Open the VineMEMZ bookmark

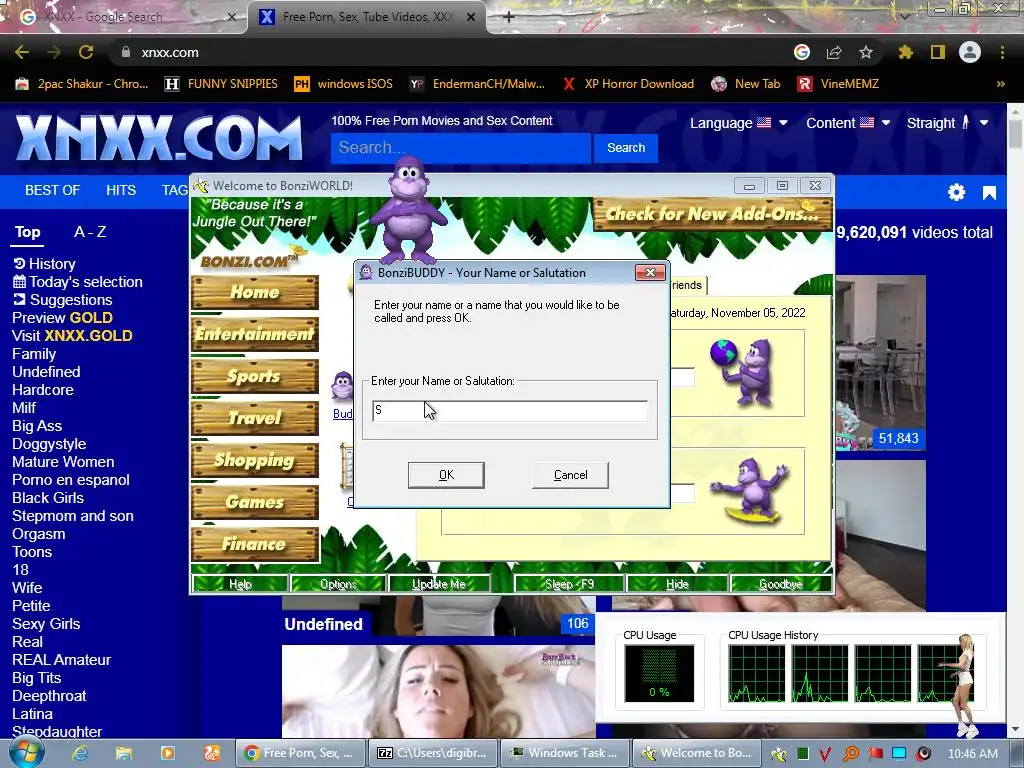(x=839, y=84)
